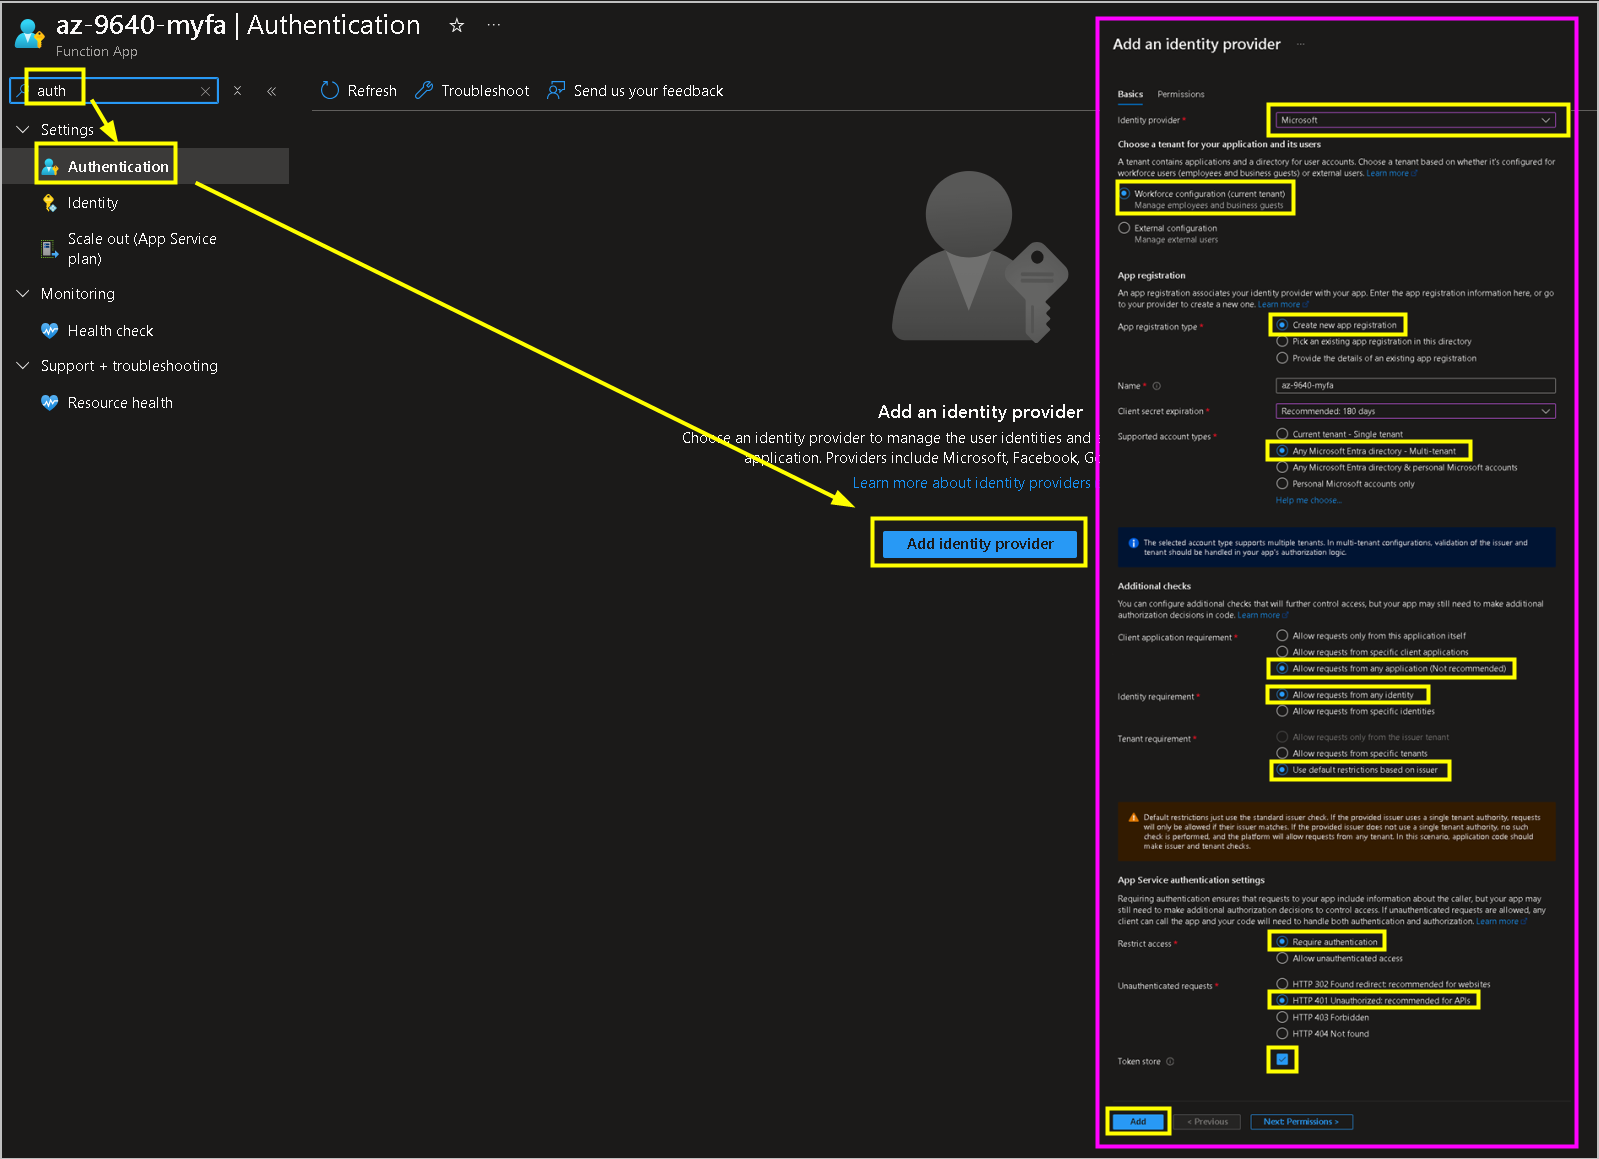Select External configuration tenant option

point(1125,228)
